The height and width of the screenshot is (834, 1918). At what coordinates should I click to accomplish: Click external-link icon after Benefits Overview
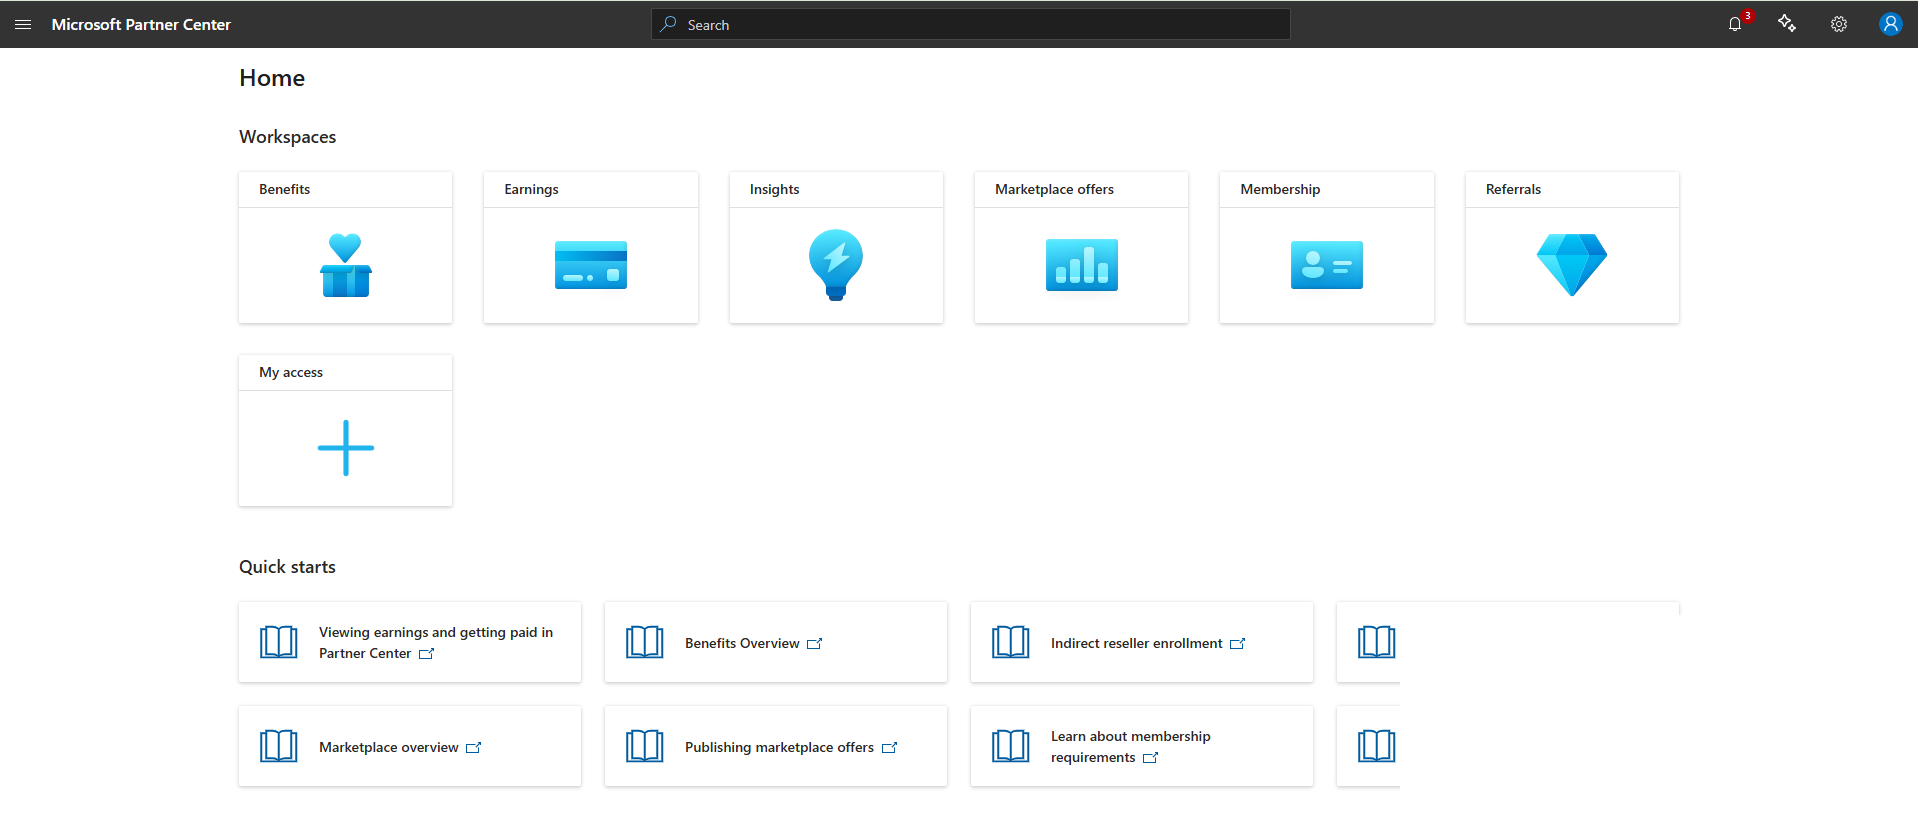click(x=815, y=644)
